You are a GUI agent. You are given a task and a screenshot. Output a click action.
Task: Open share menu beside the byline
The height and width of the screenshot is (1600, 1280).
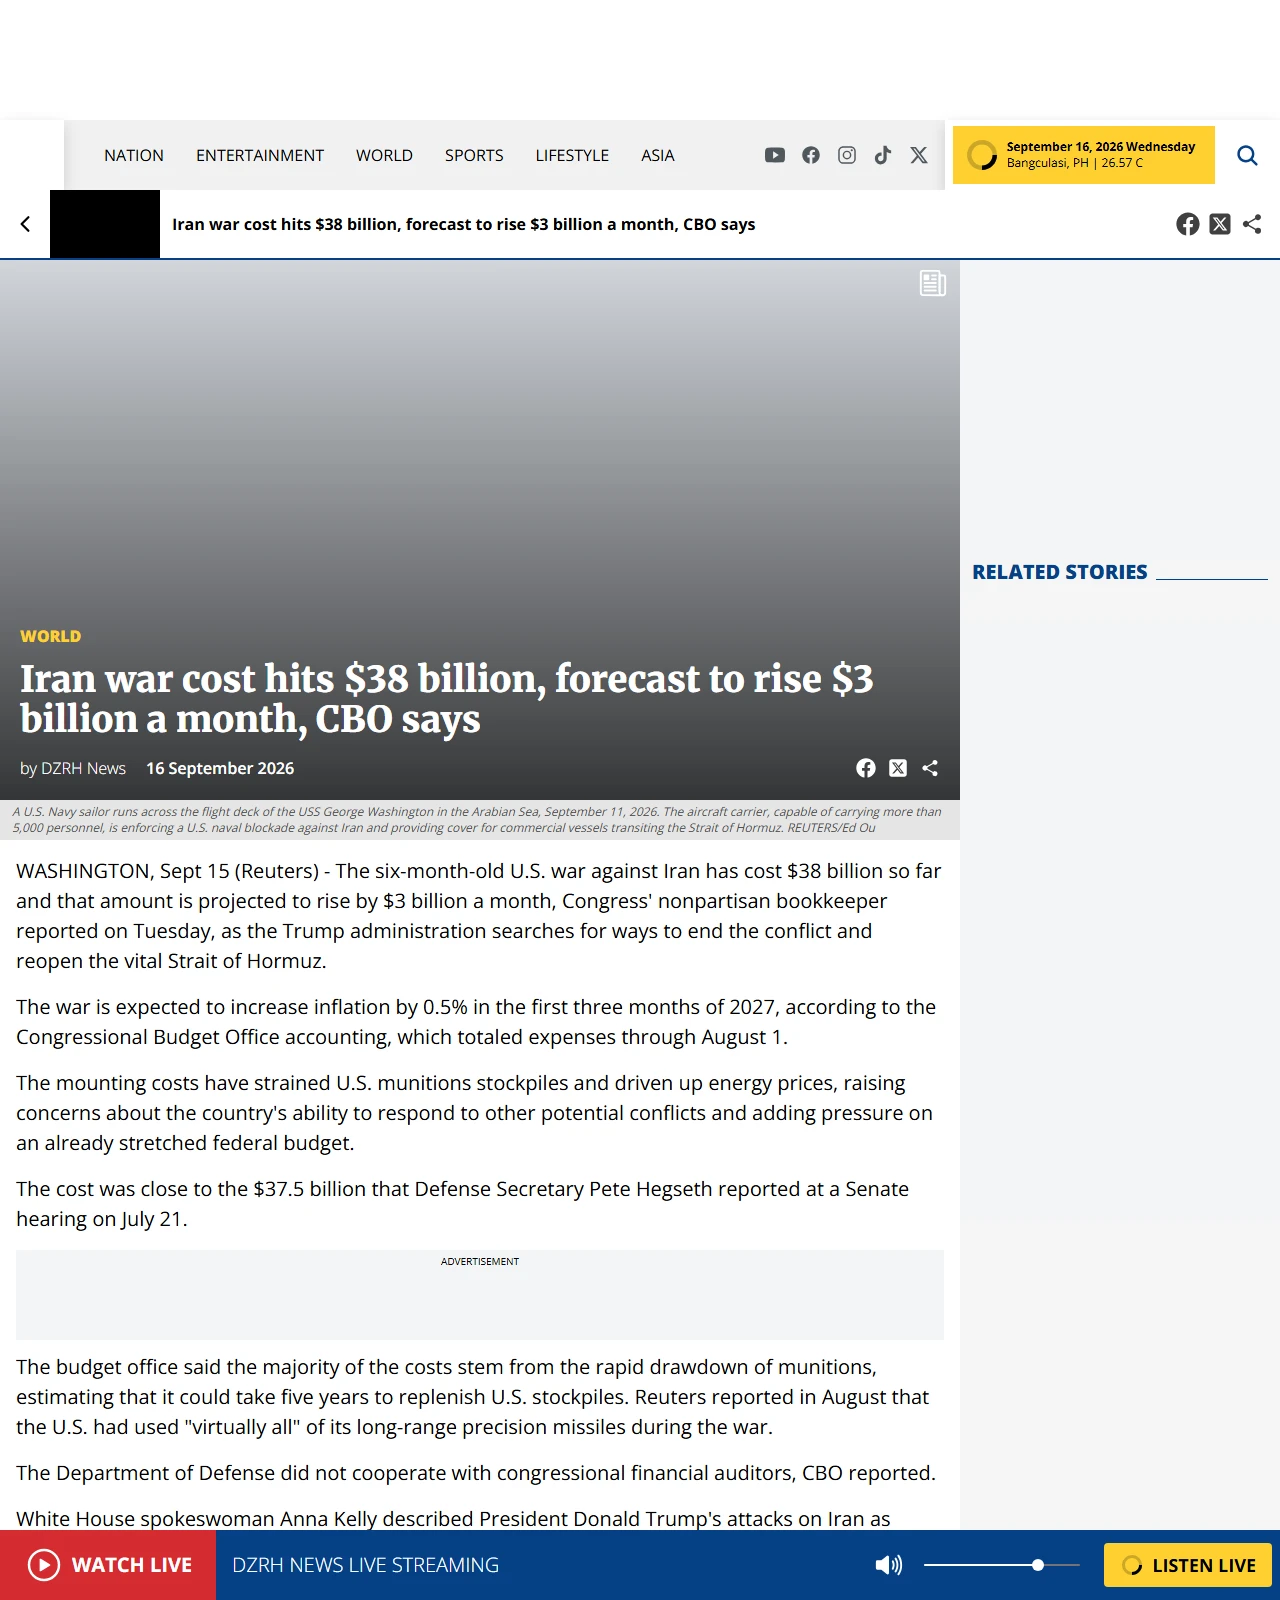tap(930, 768)
